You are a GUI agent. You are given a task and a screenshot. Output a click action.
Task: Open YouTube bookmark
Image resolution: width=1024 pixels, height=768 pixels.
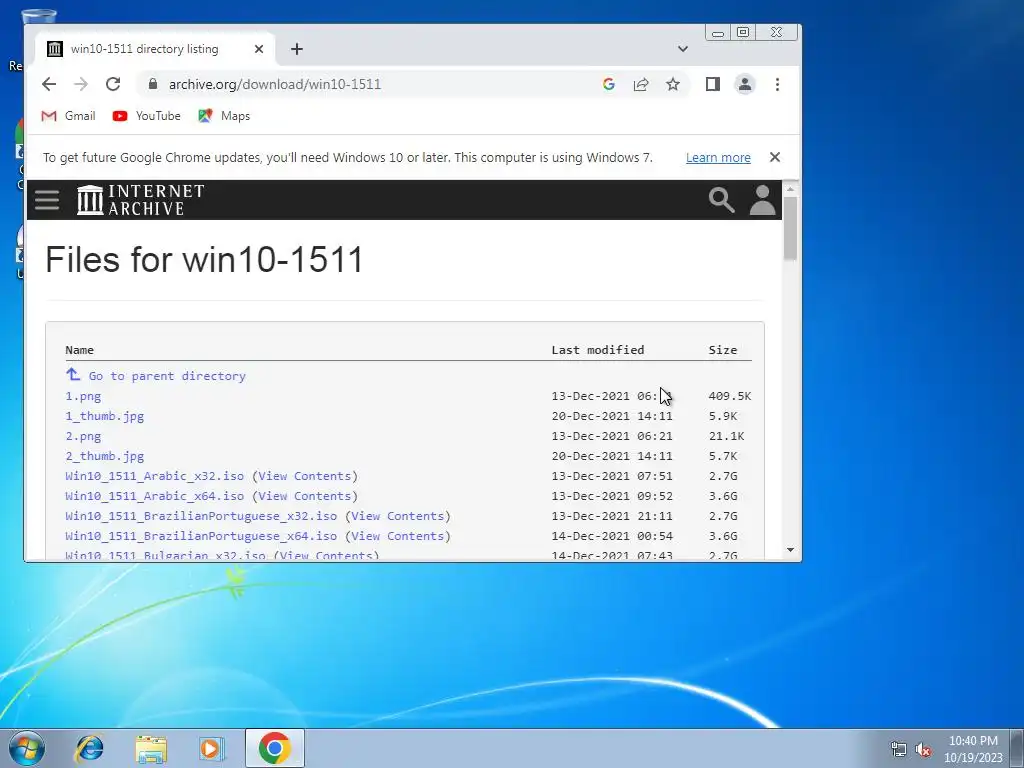tap(146, 116)
